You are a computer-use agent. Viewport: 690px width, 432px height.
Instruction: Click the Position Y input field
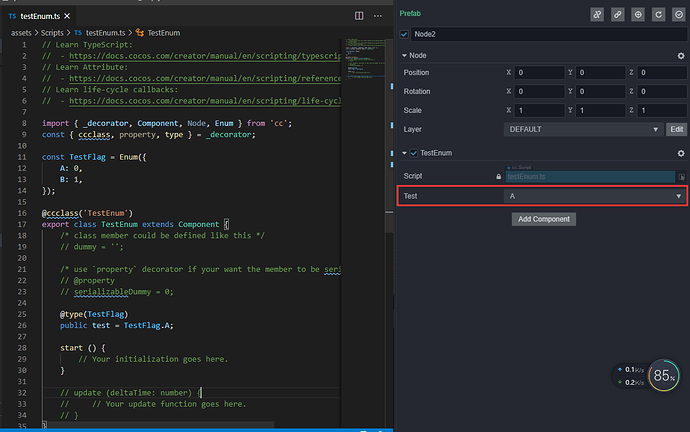600,73
